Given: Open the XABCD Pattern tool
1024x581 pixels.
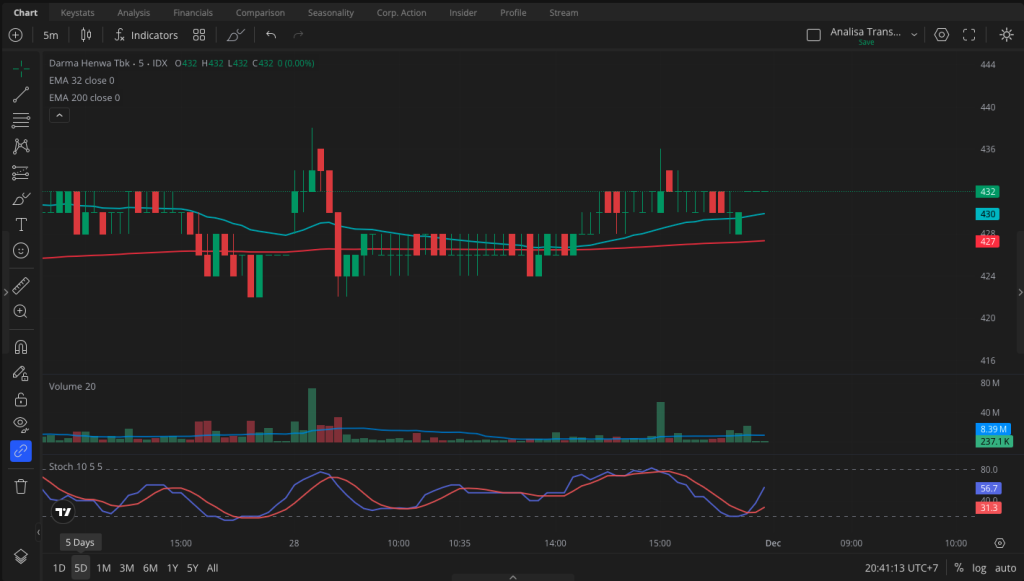Looking at the screenshot, I should click(x=21, y=146).
